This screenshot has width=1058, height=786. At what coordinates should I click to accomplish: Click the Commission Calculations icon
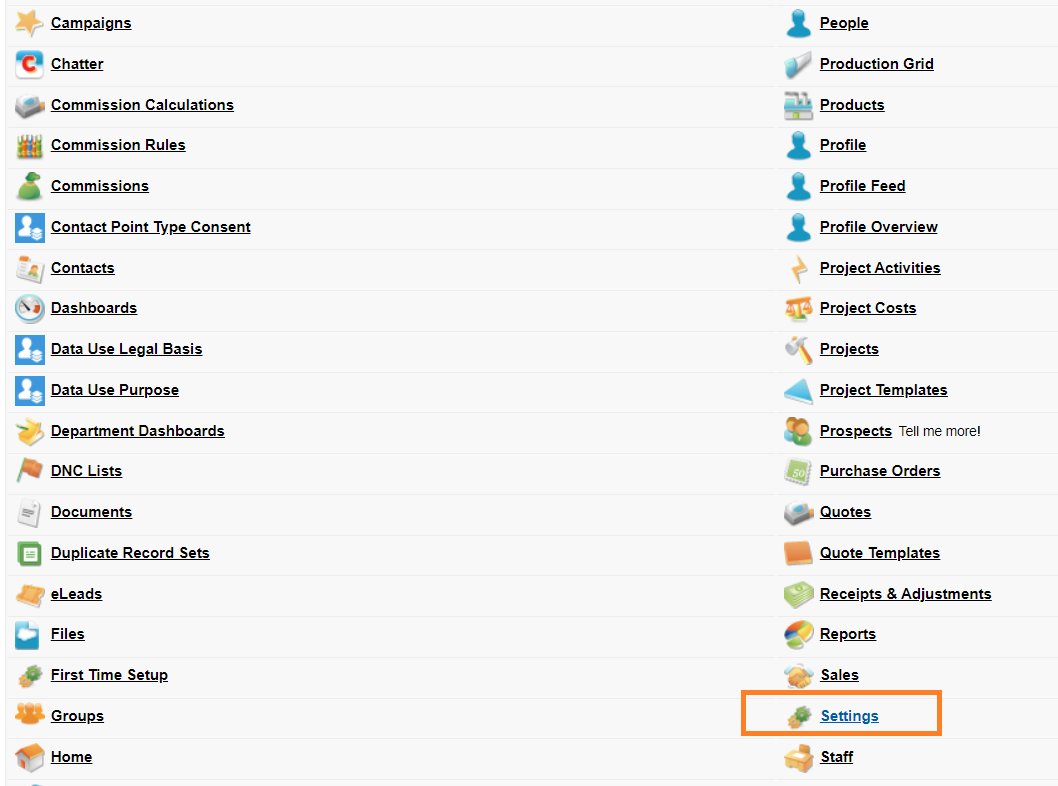(29, 105)
